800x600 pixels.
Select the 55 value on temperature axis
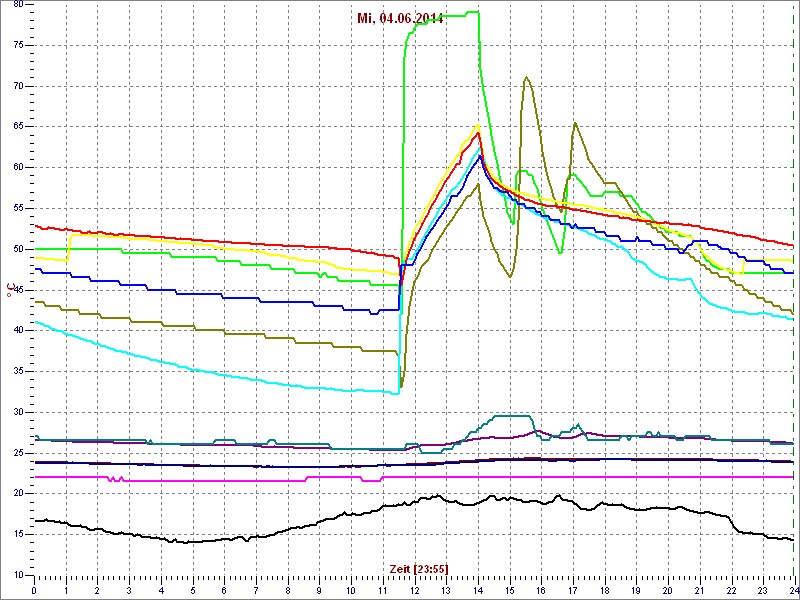[17, 208]
